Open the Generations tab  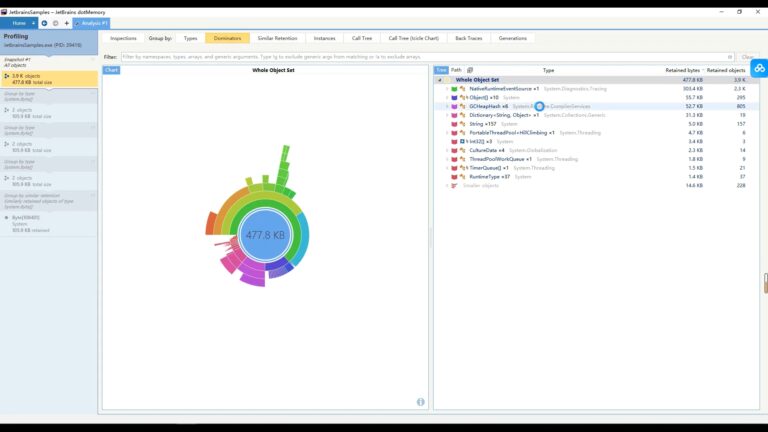click(513, 38)
